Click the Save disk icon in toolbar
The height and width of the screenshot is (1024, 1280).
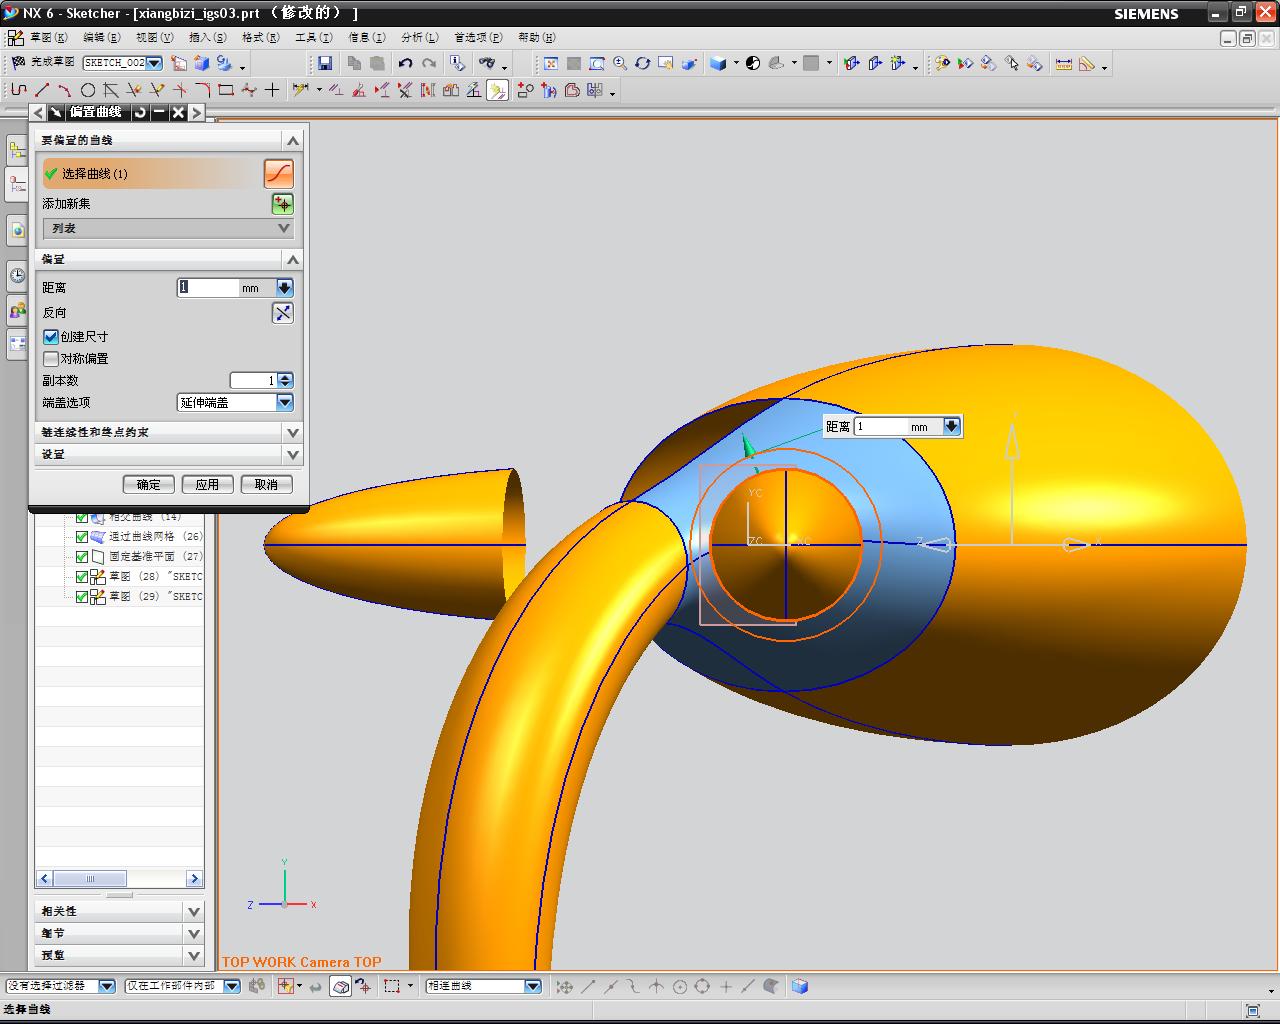(x=325, y=63)
